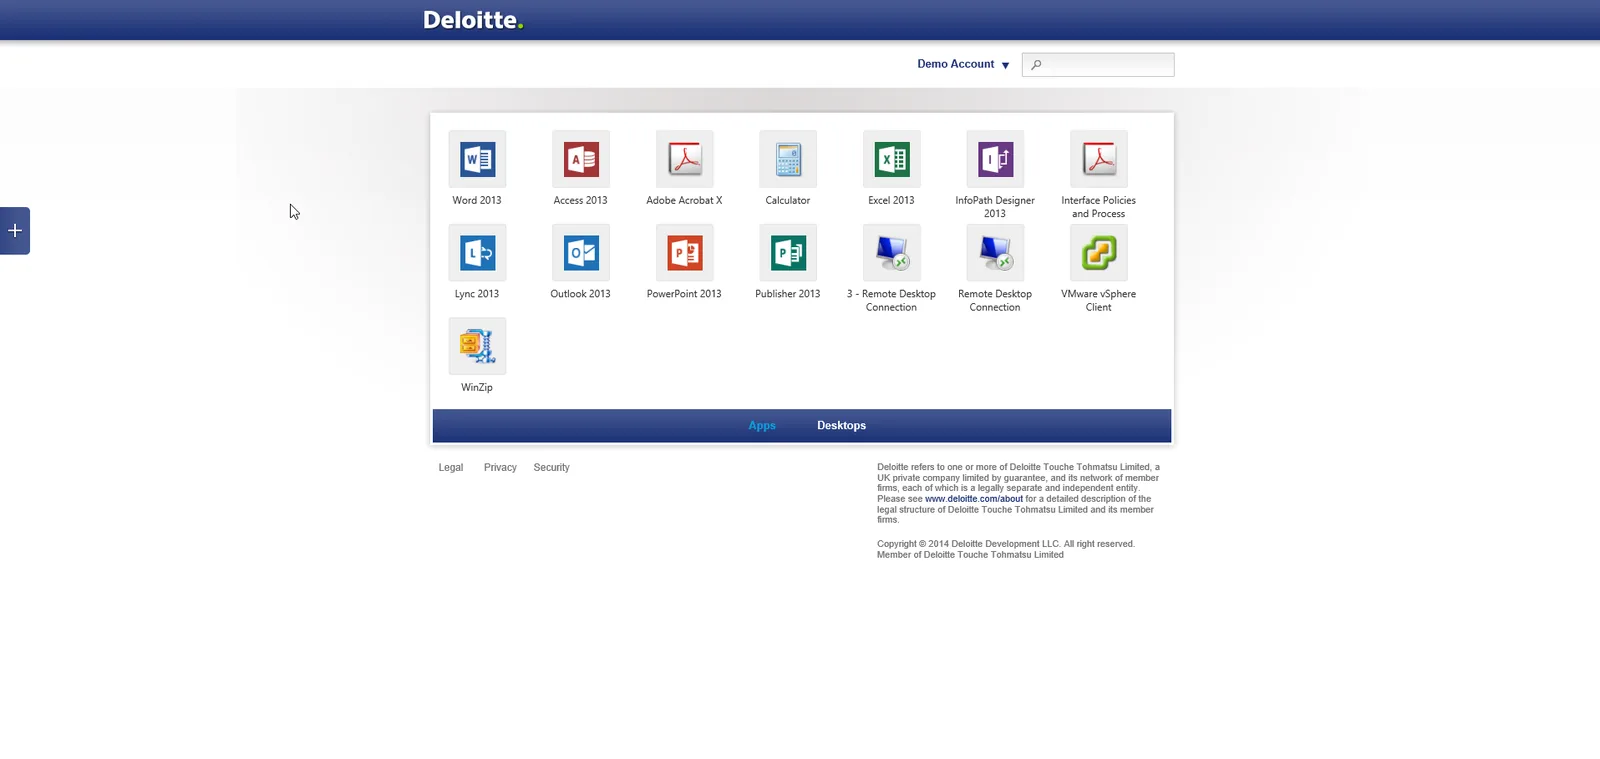
Task: Open the Legal footer link
Action: pos(451,467)
